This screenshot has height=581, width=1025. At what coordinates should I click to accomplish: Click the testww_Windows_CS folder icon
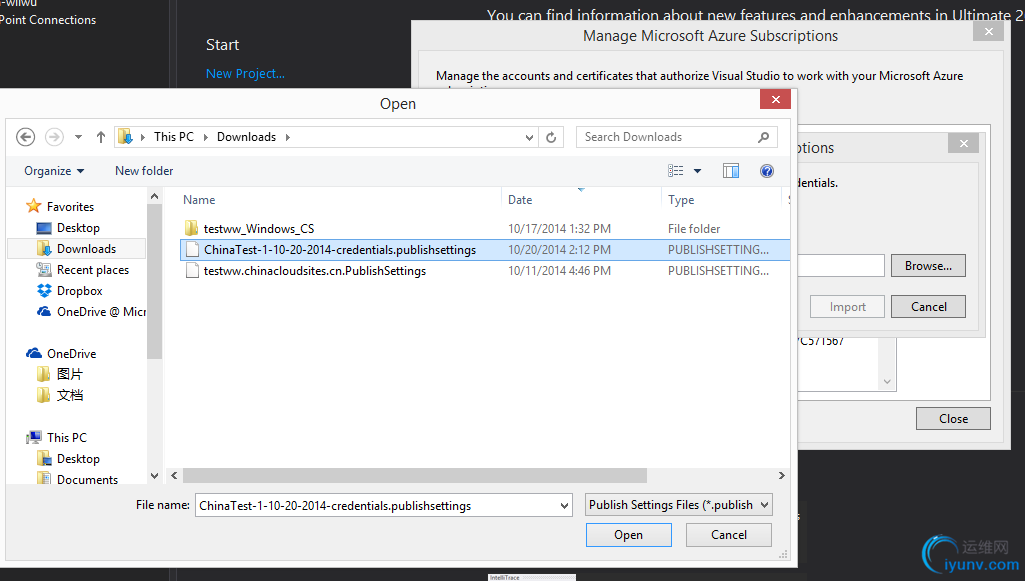click(x=192, y=228)
